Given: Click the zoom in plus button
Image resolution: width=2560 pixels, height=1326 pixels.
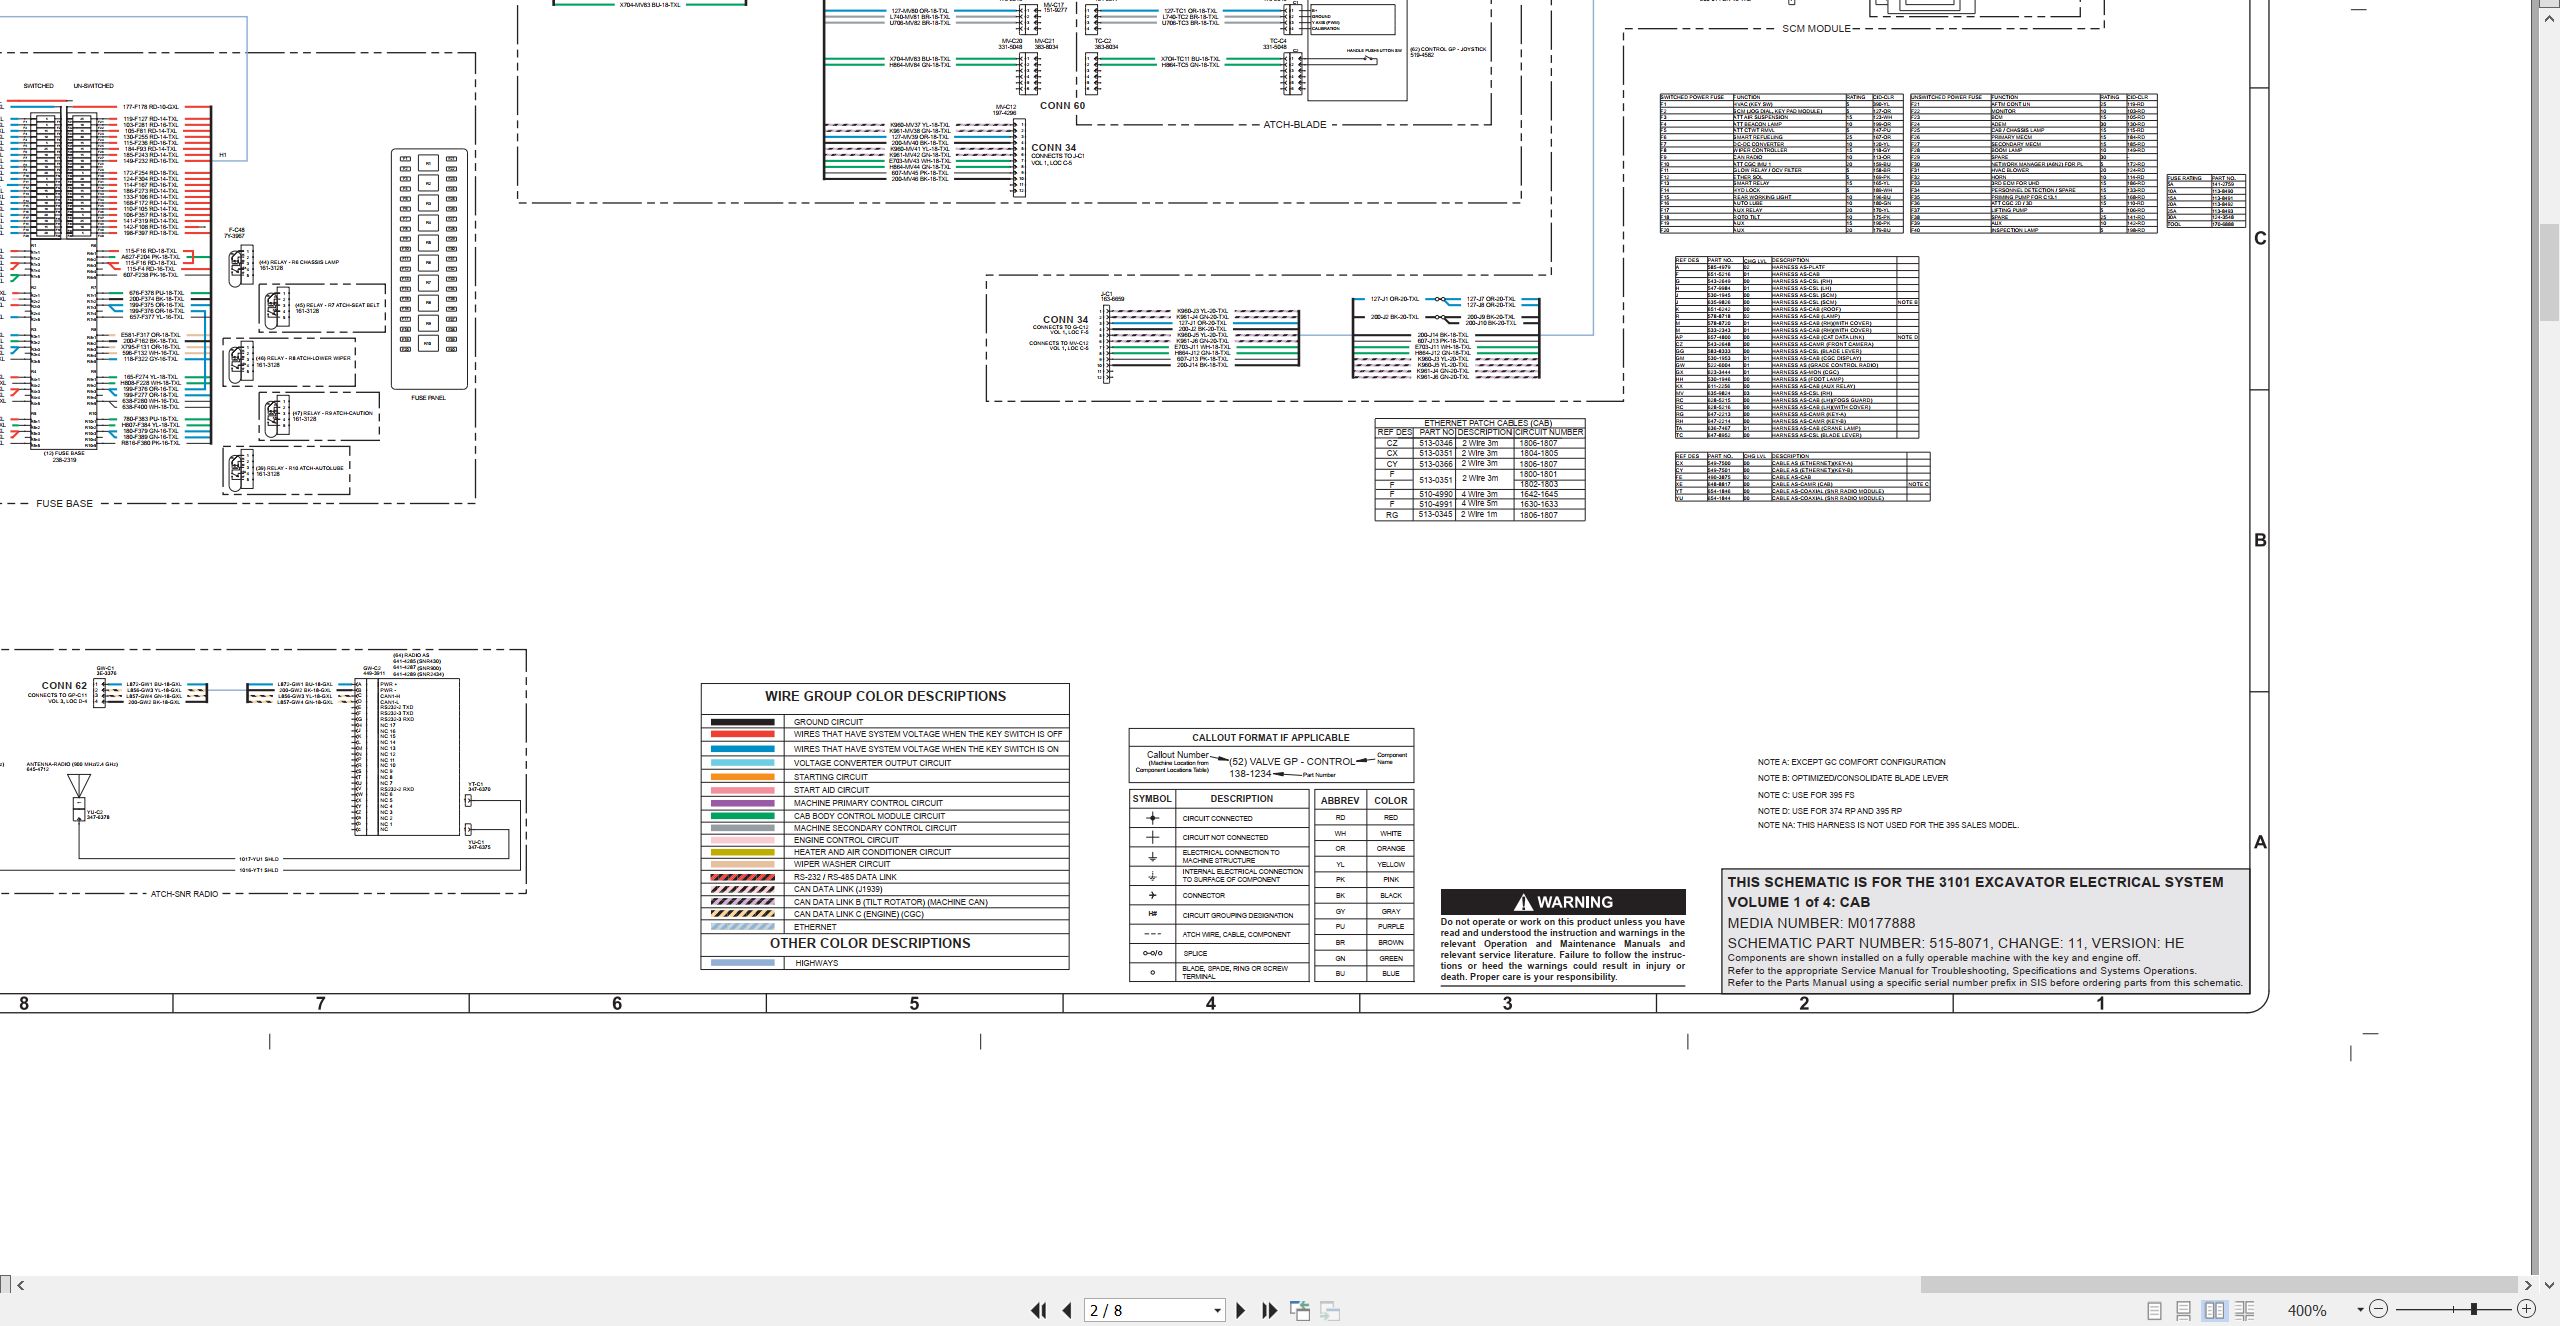Looking at the screenshot, I should click(2526, 1309).
